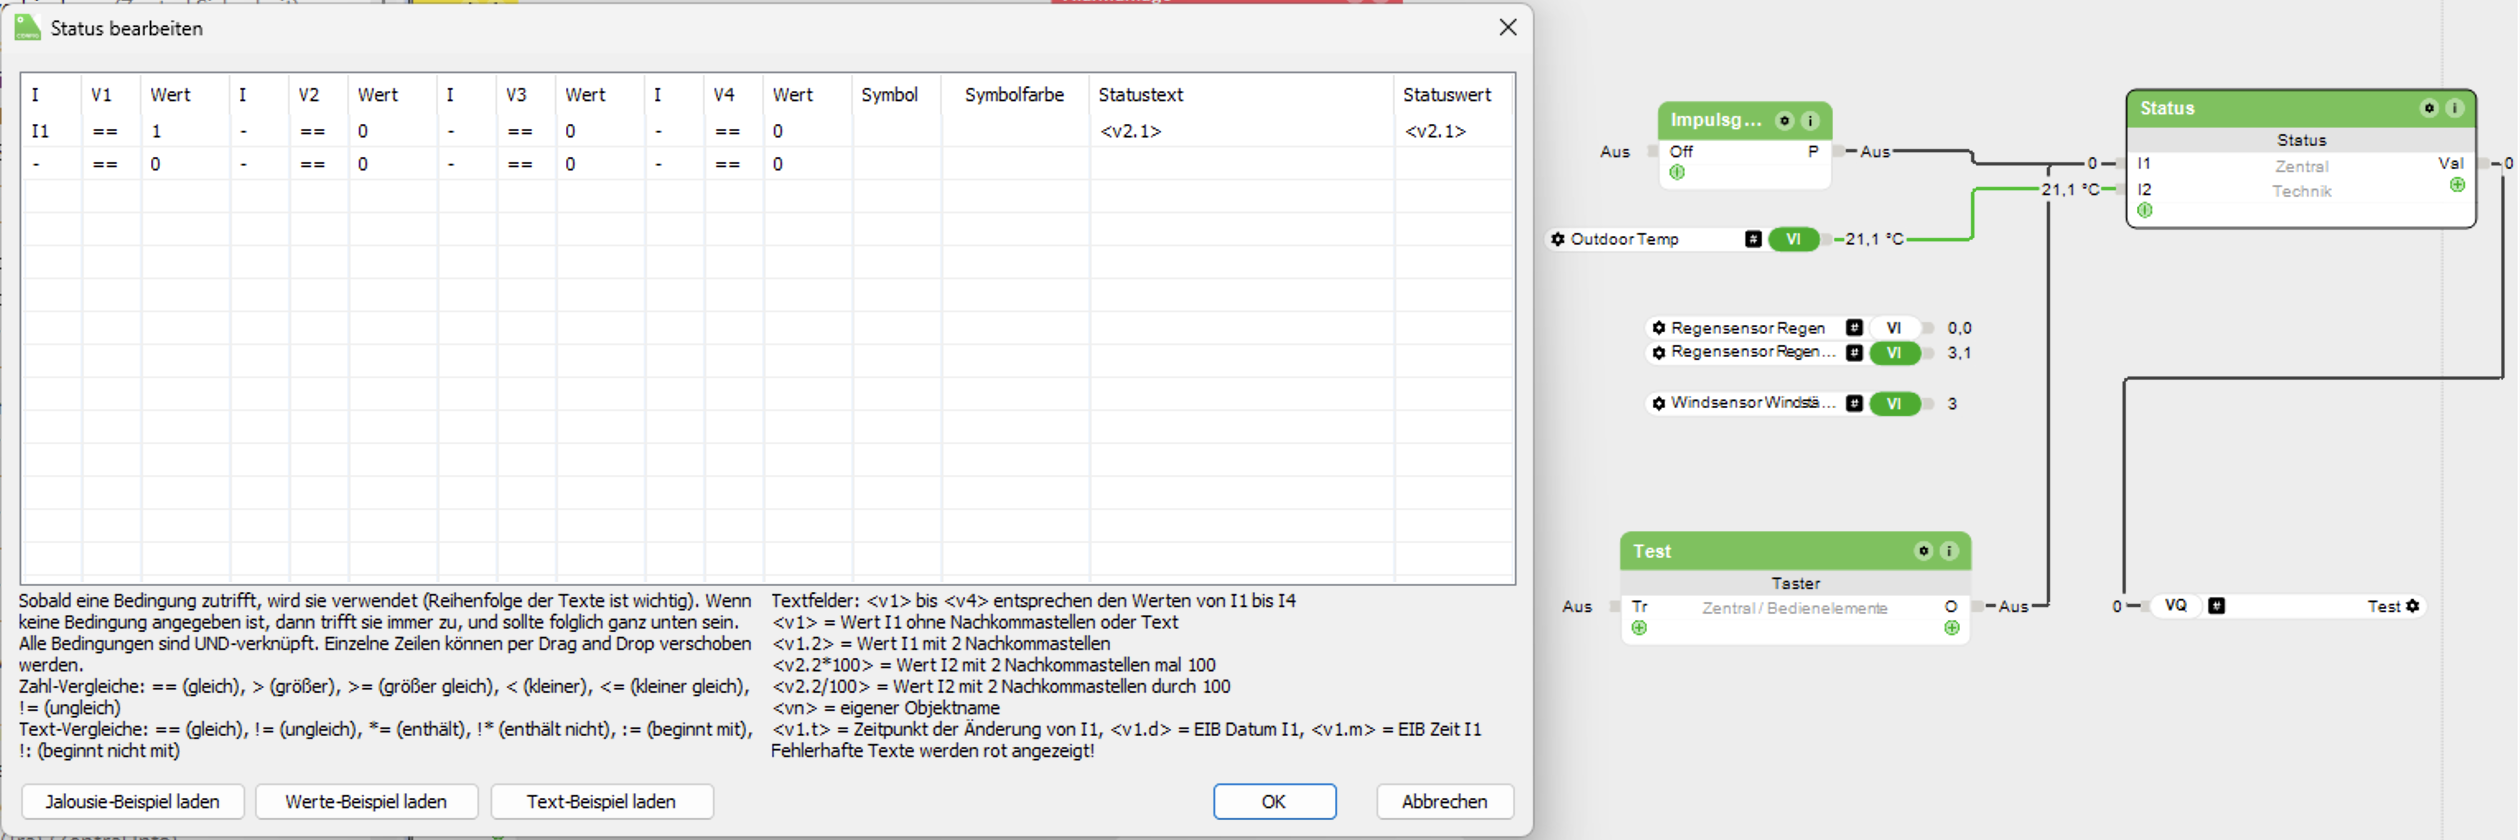
Task: Click Statustext column header
Action: (1241, 95)
